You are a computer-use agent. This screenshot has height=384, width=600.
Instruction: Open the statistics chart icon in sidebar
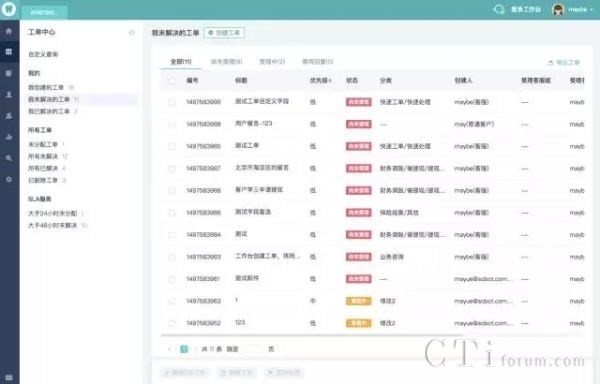pyautogui.click(x=9, y=137)
